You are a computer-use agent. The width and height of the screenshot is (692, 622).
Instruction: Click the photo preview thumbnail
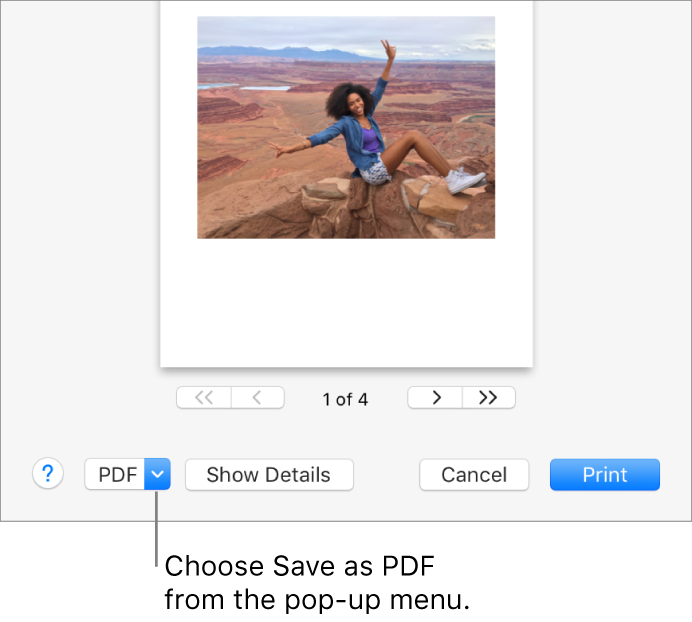(x=346, y=128)
